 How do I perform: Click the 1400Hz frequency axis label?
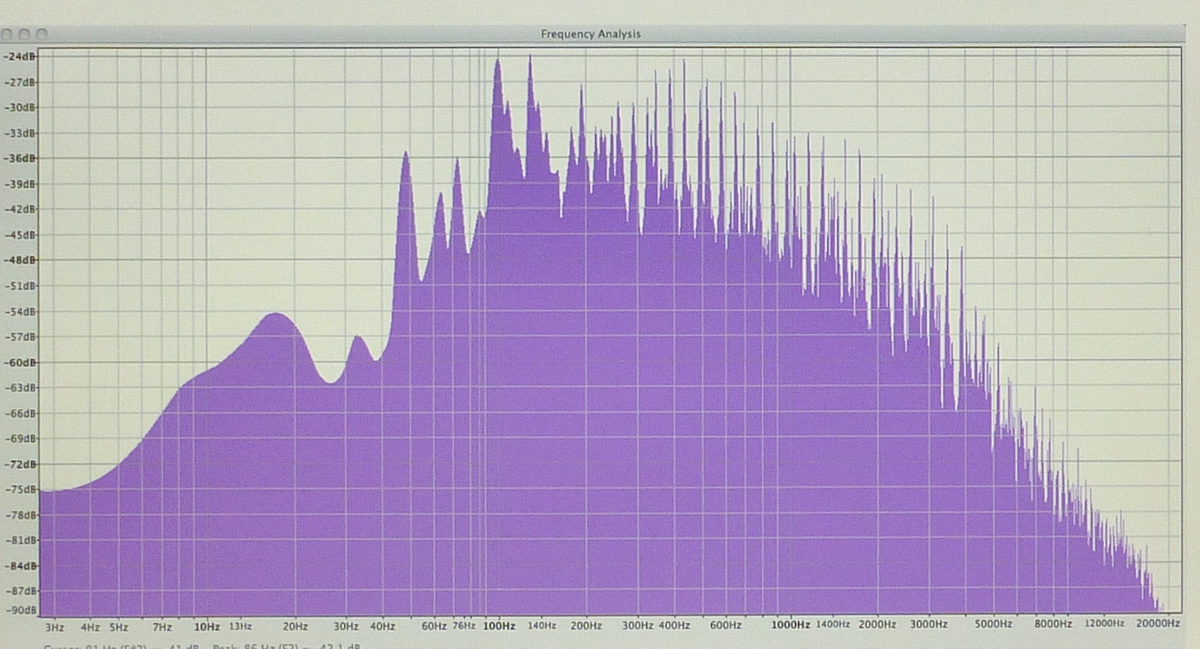[x=833, y=626]
